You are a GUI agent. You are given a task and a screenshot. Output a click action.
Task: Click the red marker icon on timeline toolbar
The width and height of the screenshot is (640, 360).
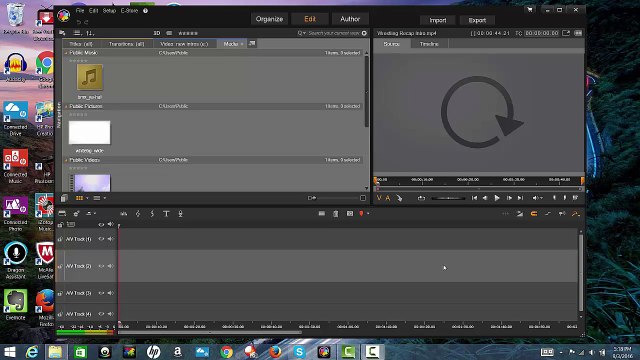(x=361, y=213)
